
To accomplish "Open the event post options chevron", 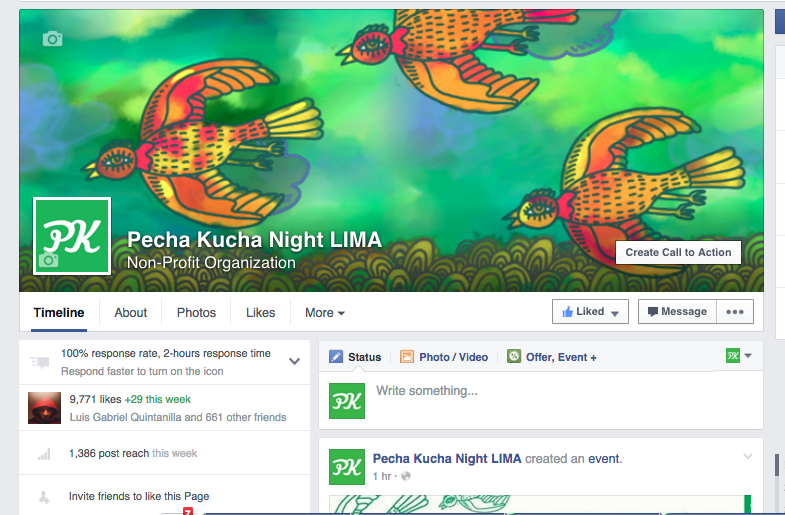I will (747, 456).
